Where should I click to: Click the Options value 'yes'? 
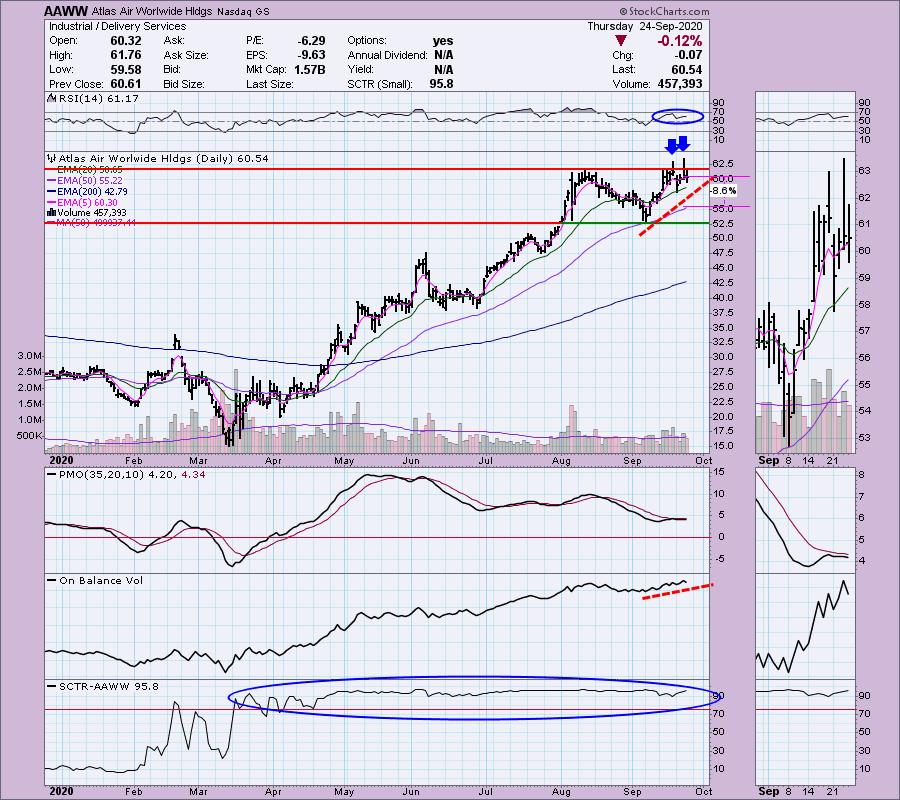pos(443,41)
